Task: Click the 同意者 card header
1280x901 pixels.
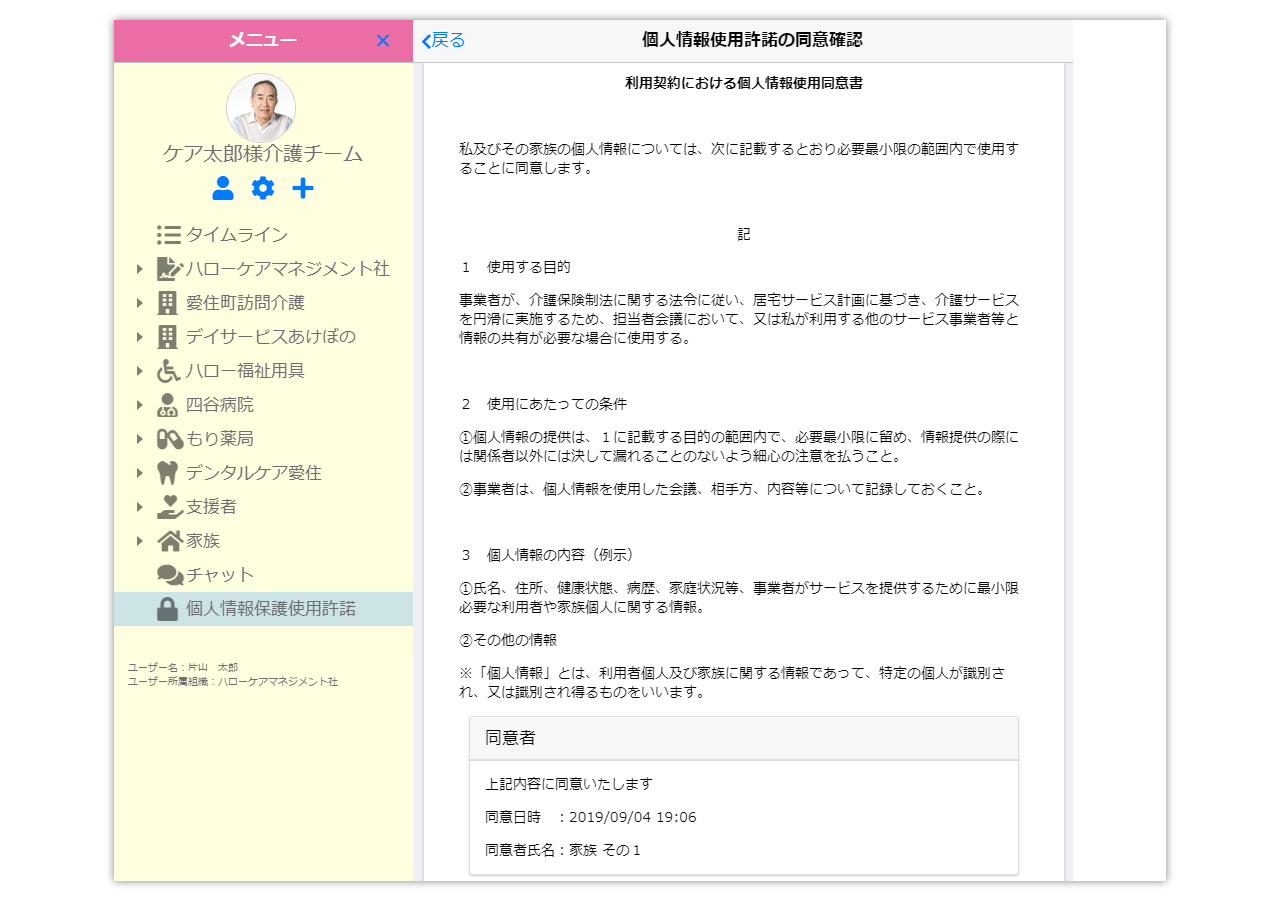Action: point(743,738)
